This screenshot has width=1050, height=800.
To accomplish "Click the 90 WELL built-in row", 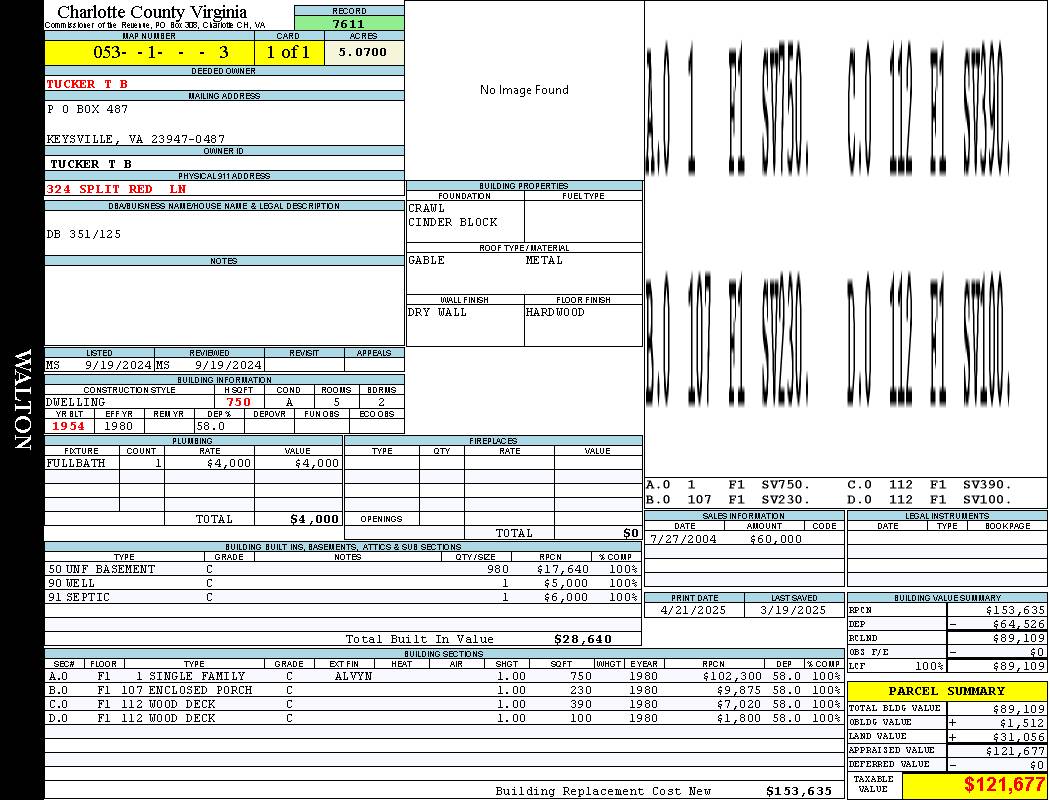I will pyautogui.click(x=343, y=584).
